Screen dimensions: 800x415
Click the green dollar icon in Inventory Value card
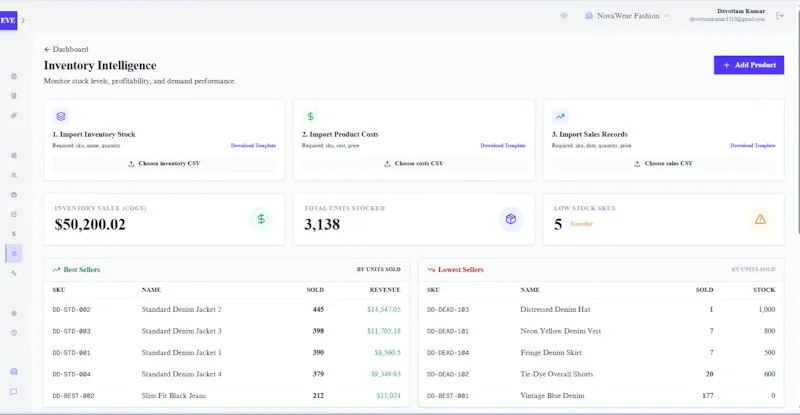pos(261,219)
